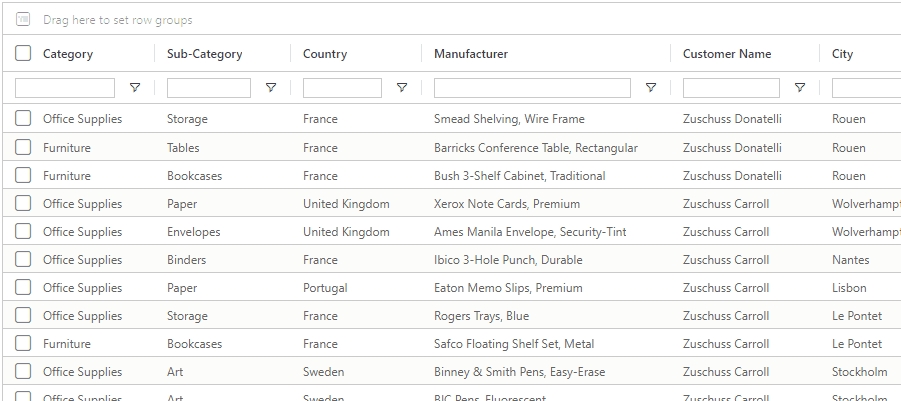This screenshot has height=401, width=901.
Task: Focus the Category filter text box
Action: [x=65, y=88]
